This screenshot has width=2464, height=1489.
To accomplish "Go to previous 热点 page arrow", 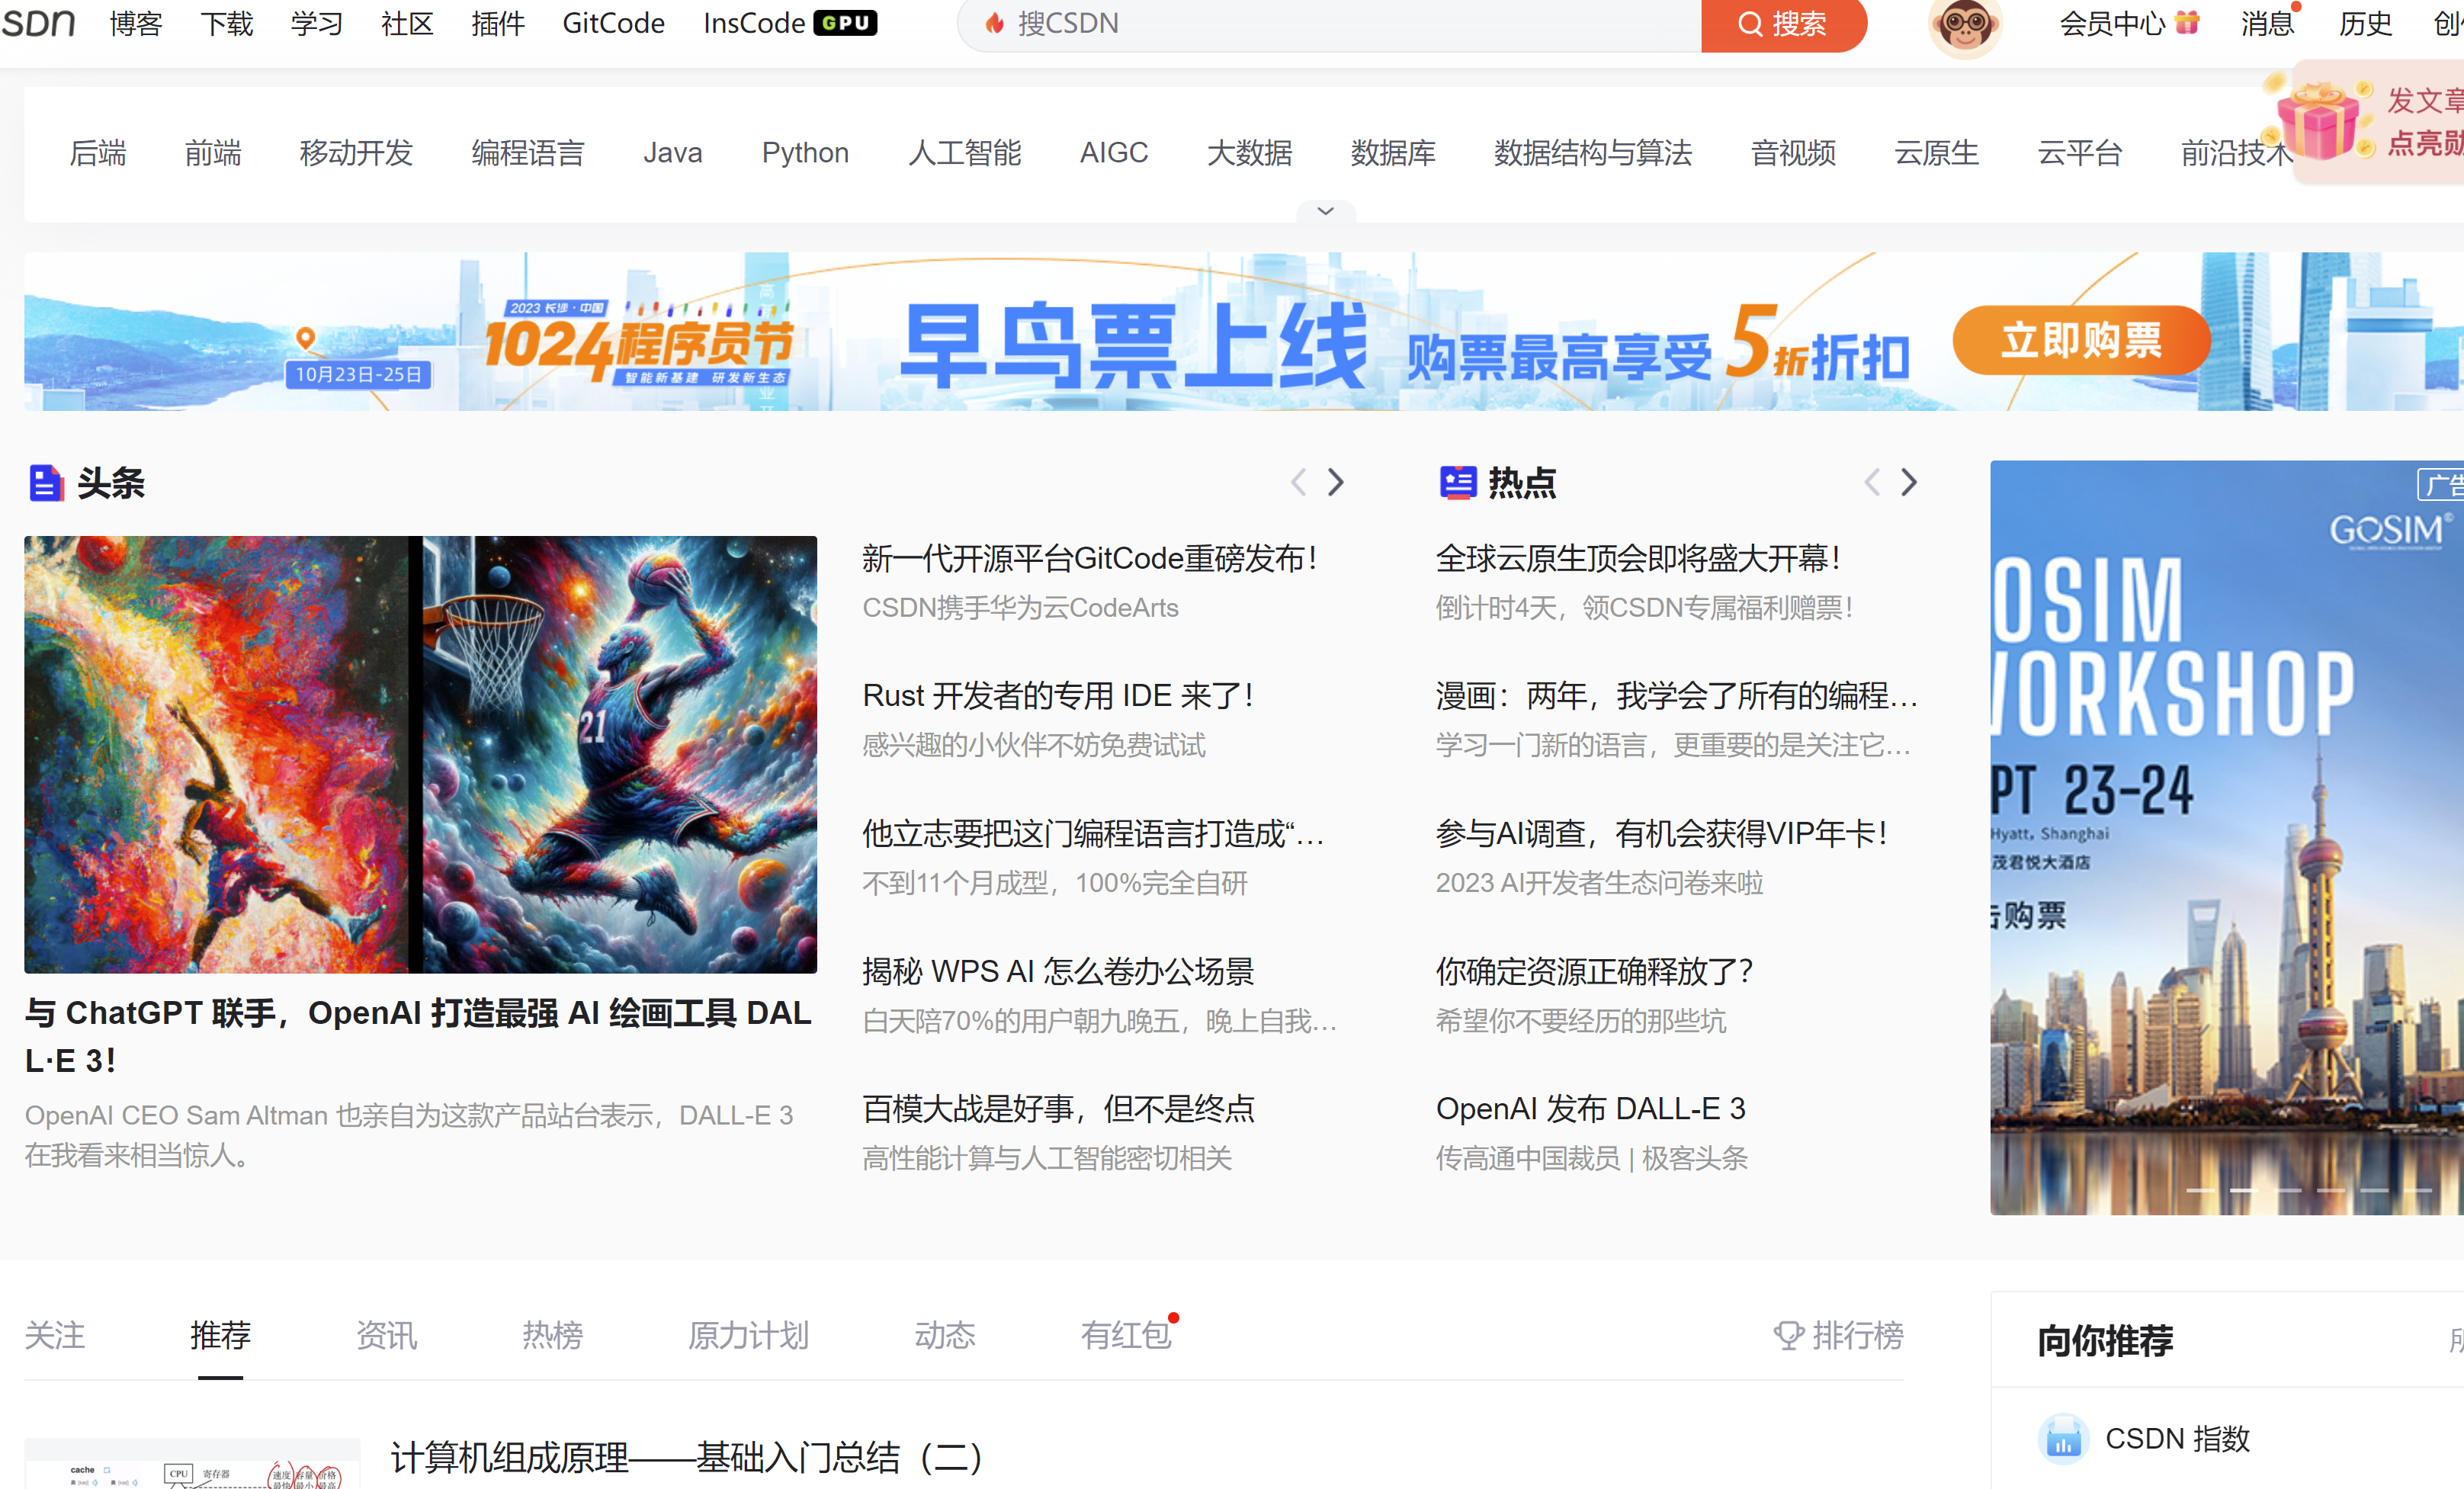I will (1872, 483).
